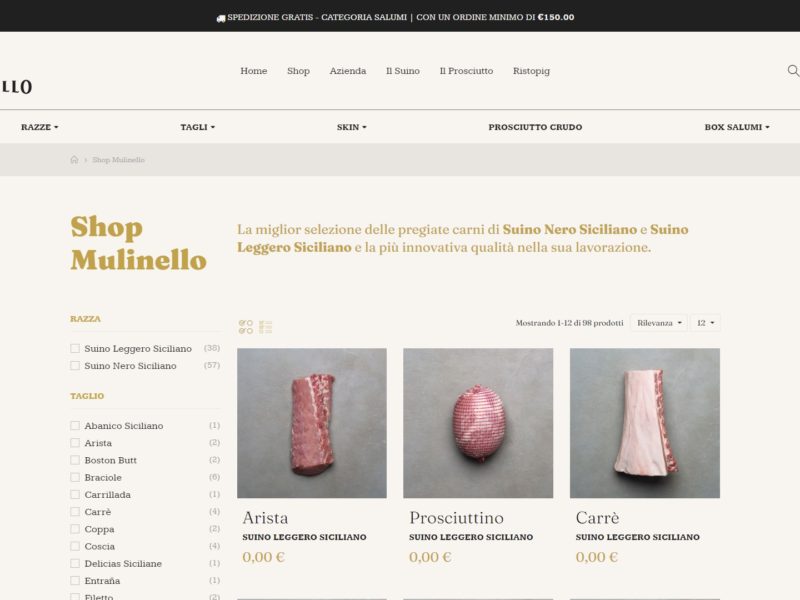The height and width of the screenshot is (600, 800).
Task: Tick the Coppa checkbox
Action: (75, 529)
